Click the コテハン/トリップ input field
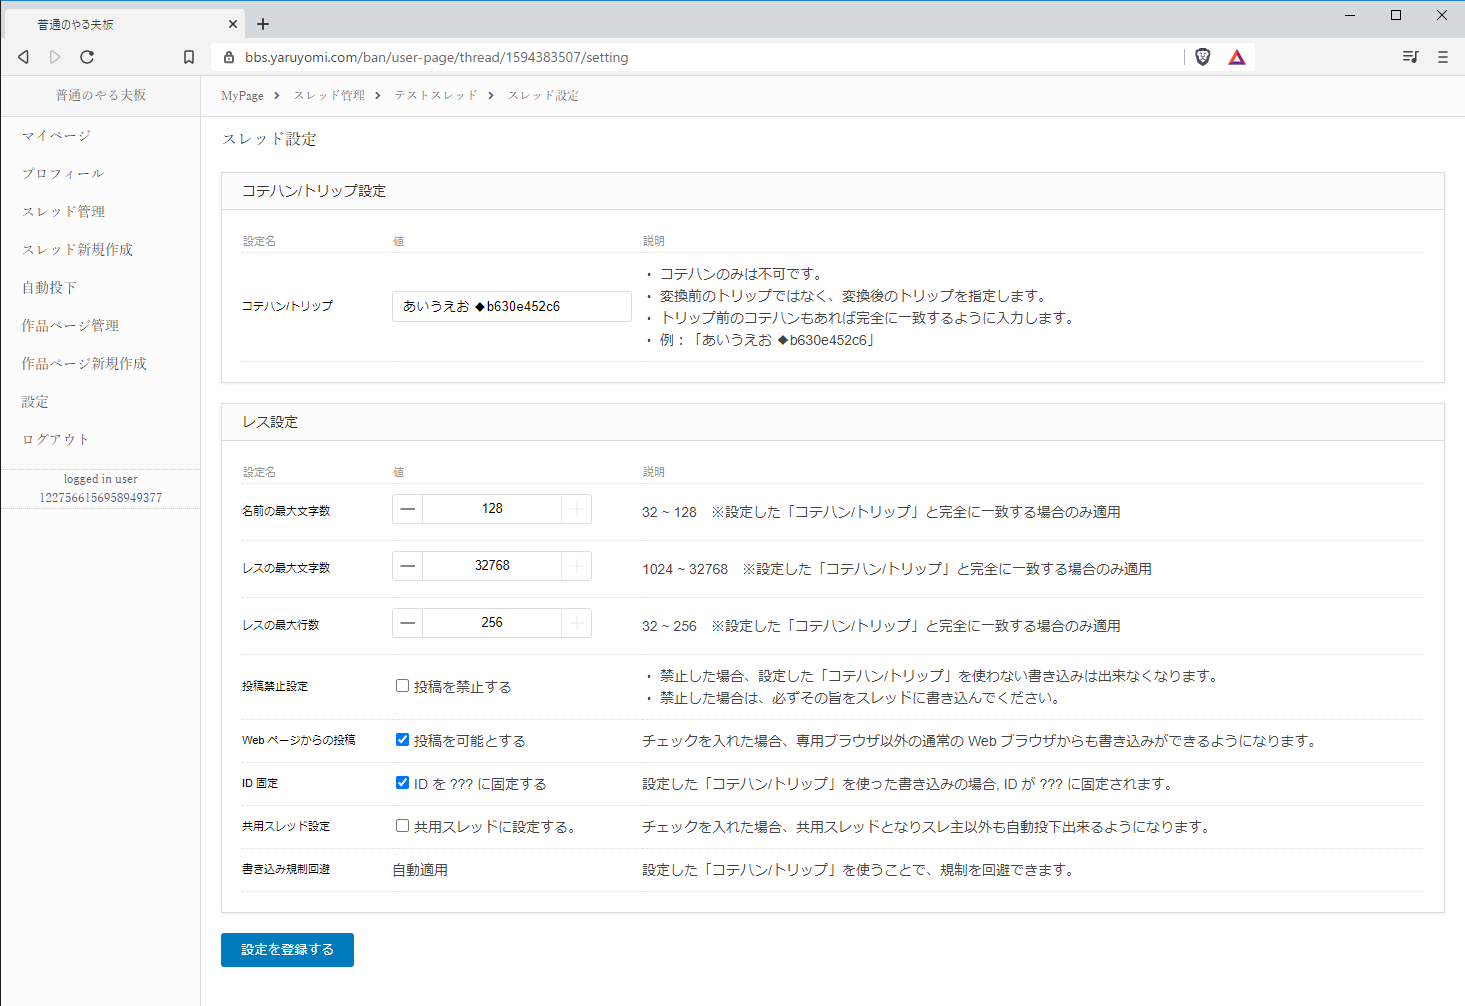Image resolution: width=1465 pixels, height=1006 pixels. (511, 306)
